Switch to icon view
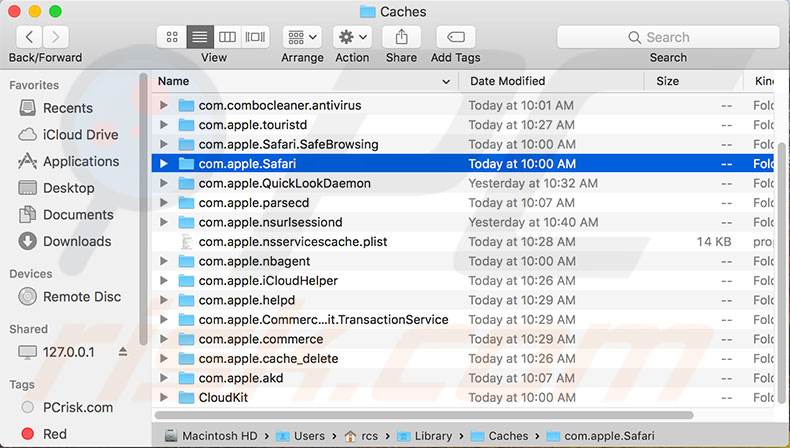This screenshot has height=448, width=790. click(172, 37)
